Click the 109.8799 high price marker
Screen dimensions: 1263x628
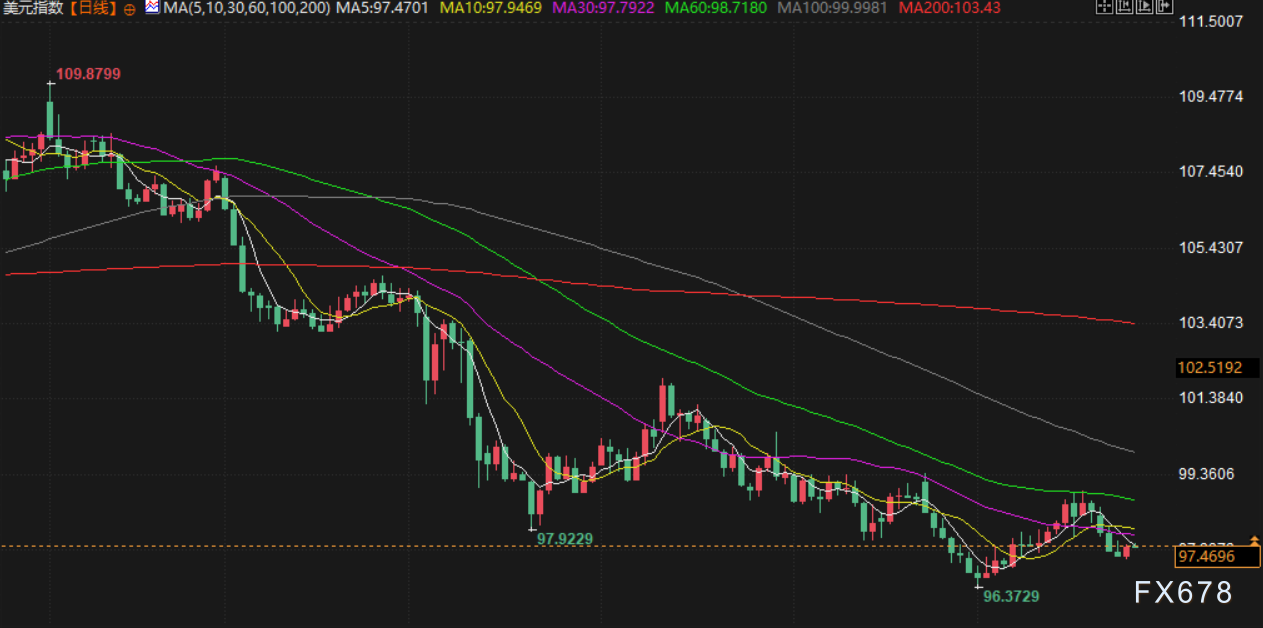pos(88,74)
